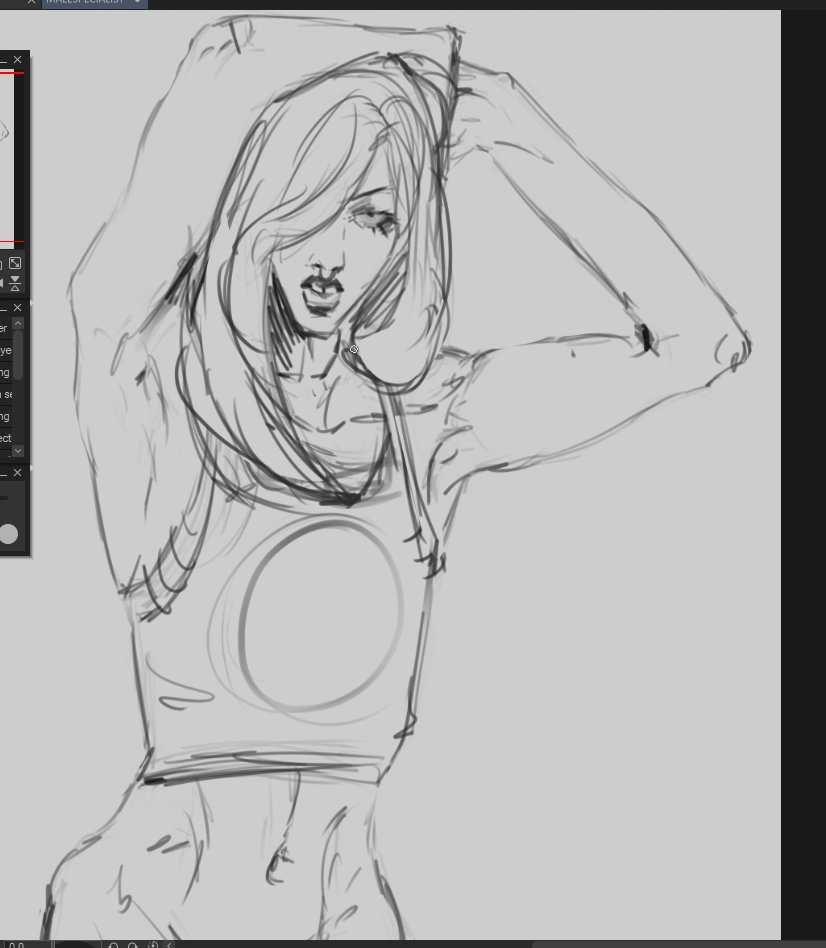Select the fit-to-screen diagonal arrow icon in the navigator panel
Image resolution: width=826 pixels, height=948 pixels.
(x=15, y=263)
